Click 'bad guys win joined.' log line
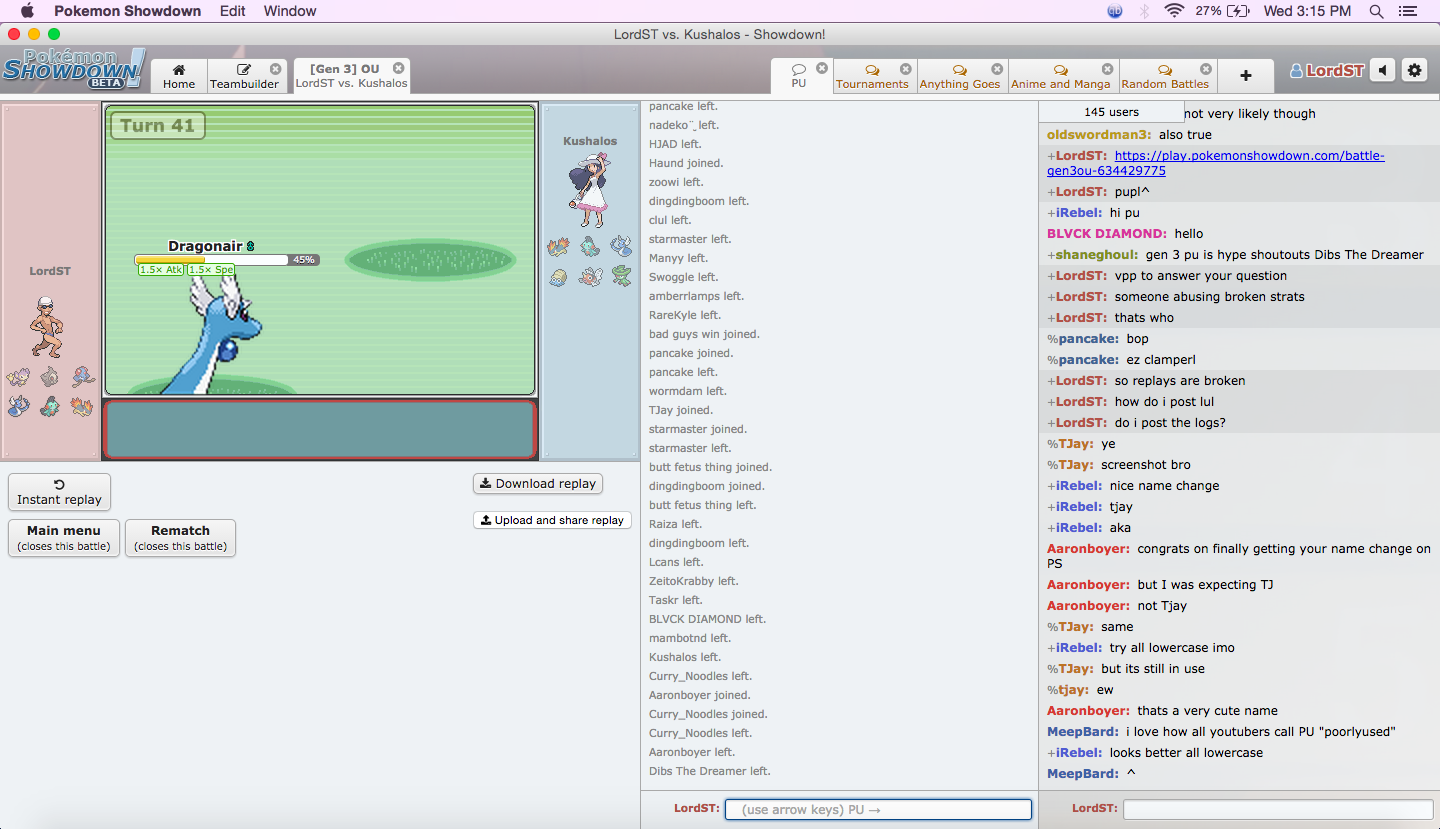 (704, 334)
